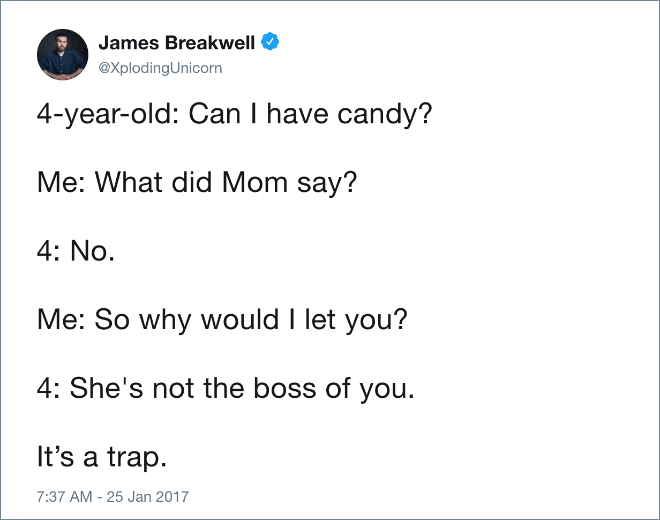Click the '4: No.' reply line
Screen dimensions: 660x520
tap(76, 251)
